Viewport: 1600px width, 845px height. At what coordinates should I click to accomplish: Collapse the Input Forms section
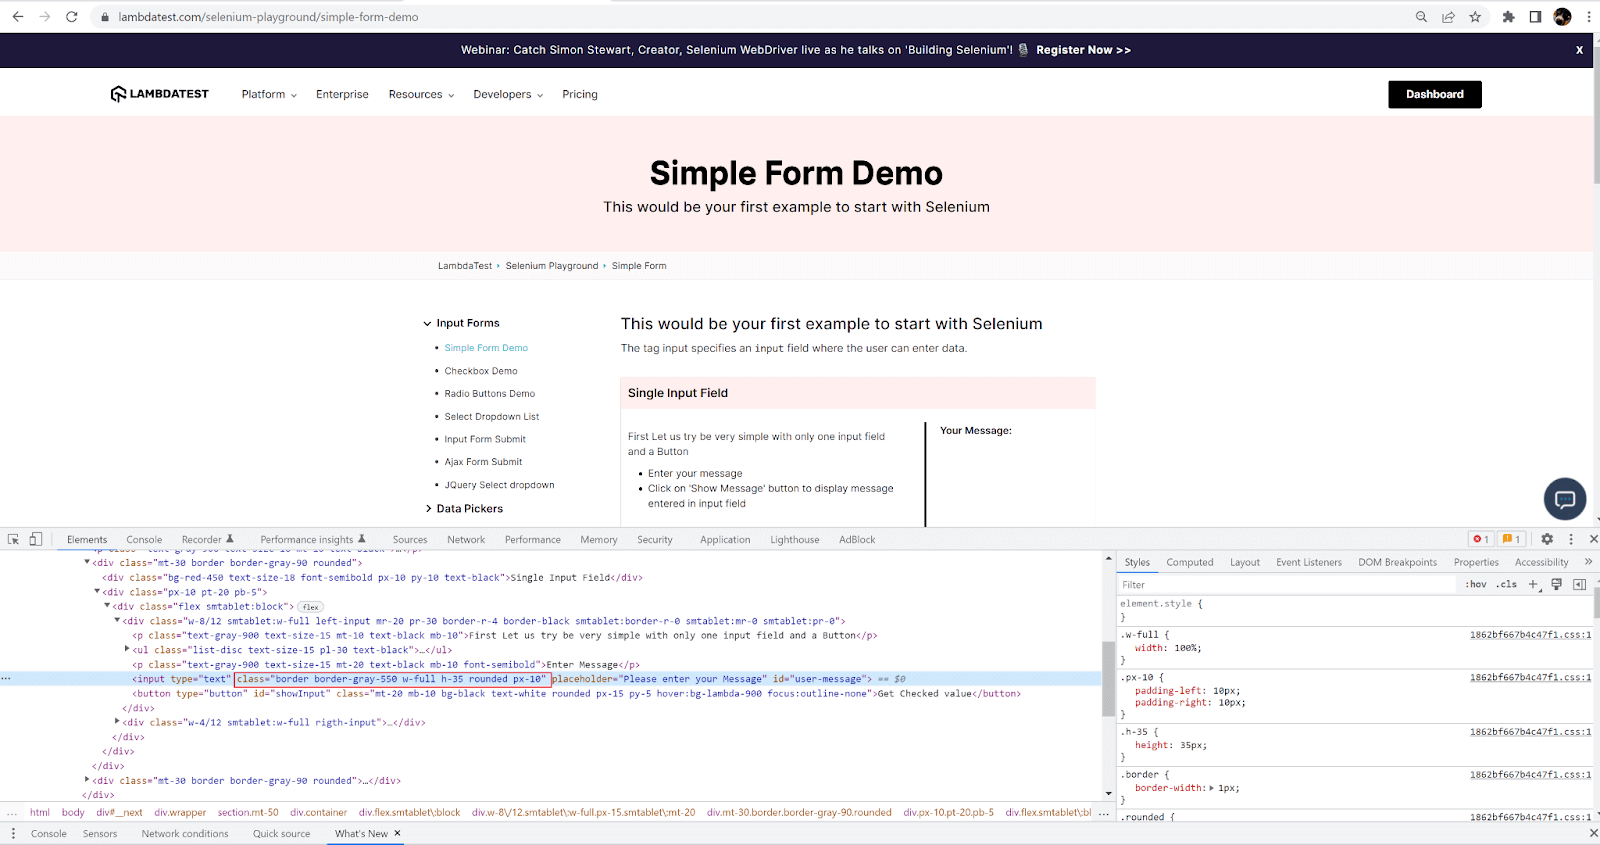tap(428, 323)
